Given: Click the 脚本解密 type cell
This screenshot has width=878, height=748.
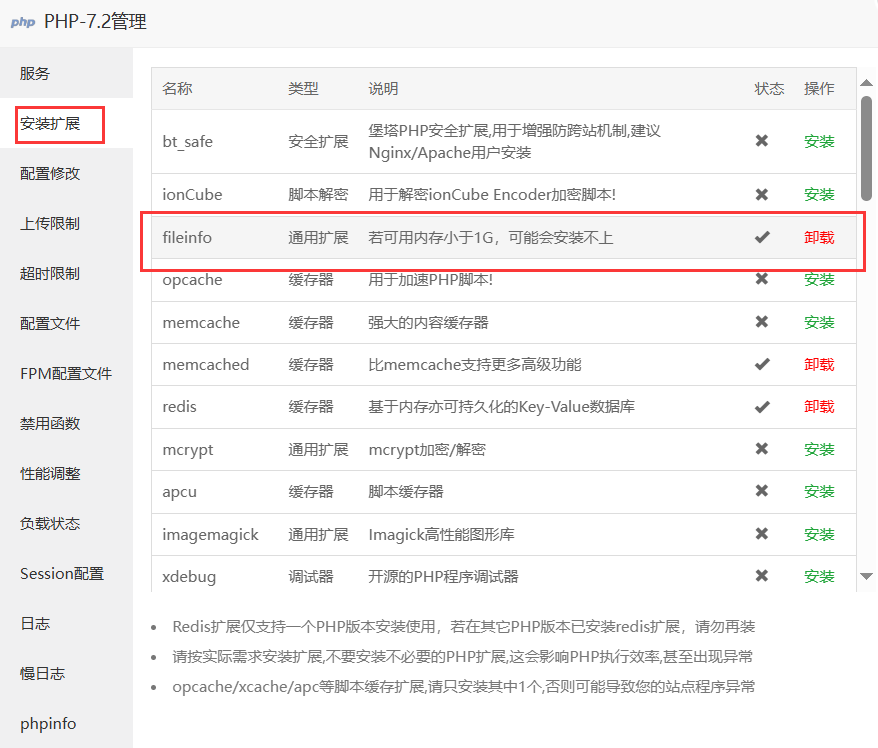Looking at the screenshot, I should click(318, 195).
